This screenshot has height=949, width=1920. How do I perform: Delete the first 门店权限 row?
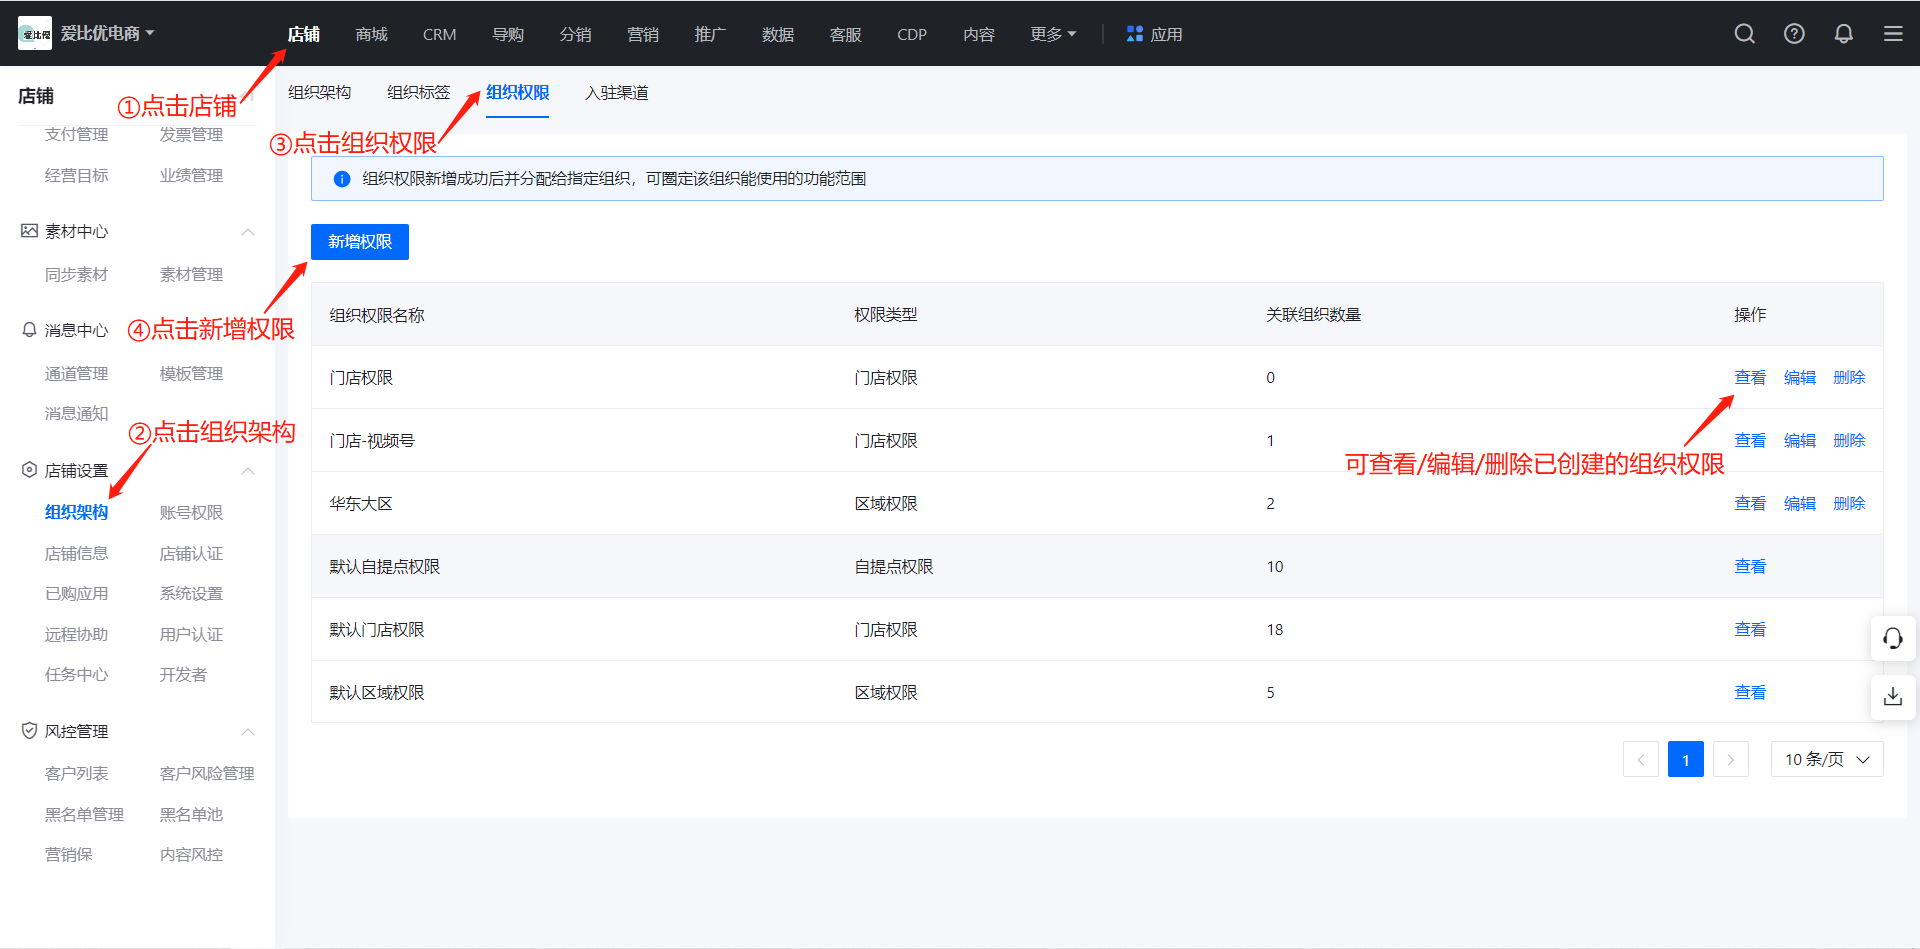pyautogui.click(x=1849, y=377)
